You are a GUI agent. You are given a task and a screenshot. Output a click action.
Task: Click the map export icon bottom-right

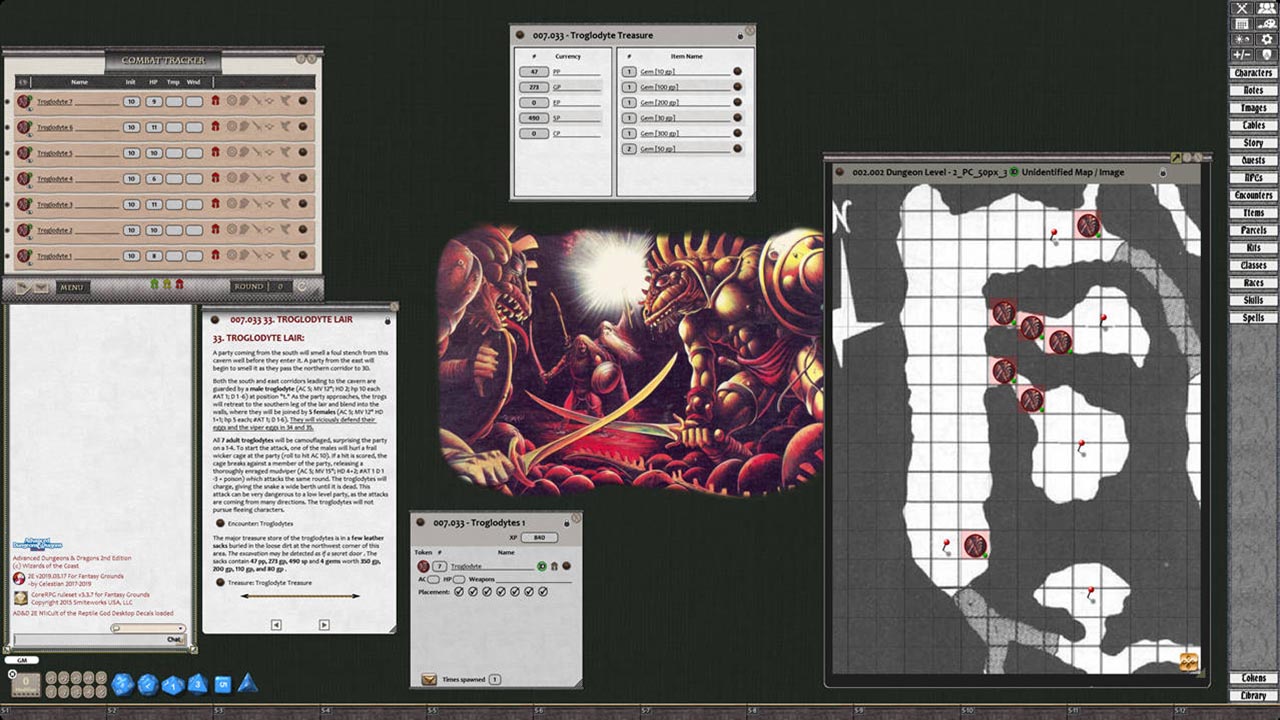(1189, 663)
